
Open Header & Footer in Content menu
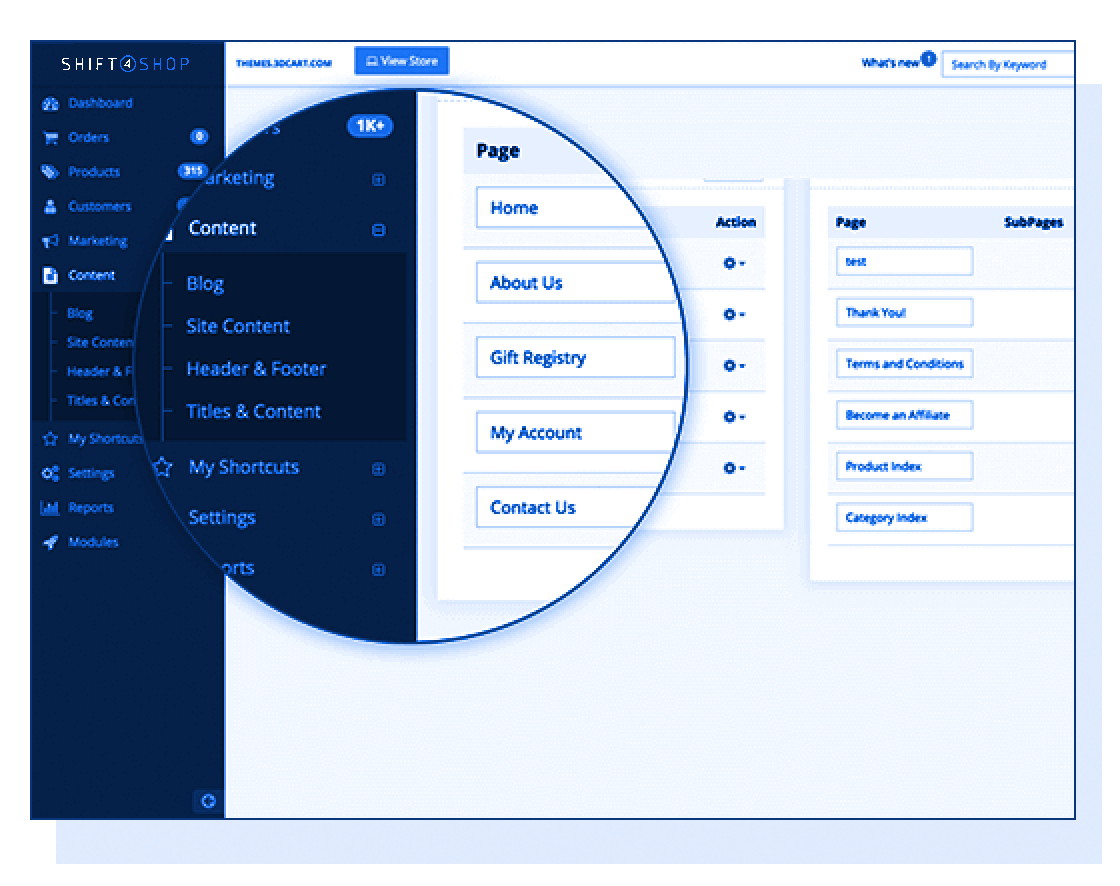[x=256, y=369]
